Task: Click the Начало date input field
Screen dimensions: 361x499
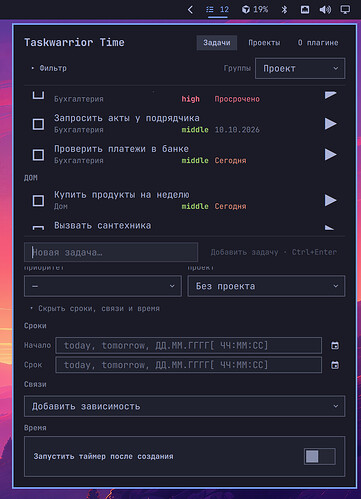Action: pyautogui.click(x=188, y=346)
